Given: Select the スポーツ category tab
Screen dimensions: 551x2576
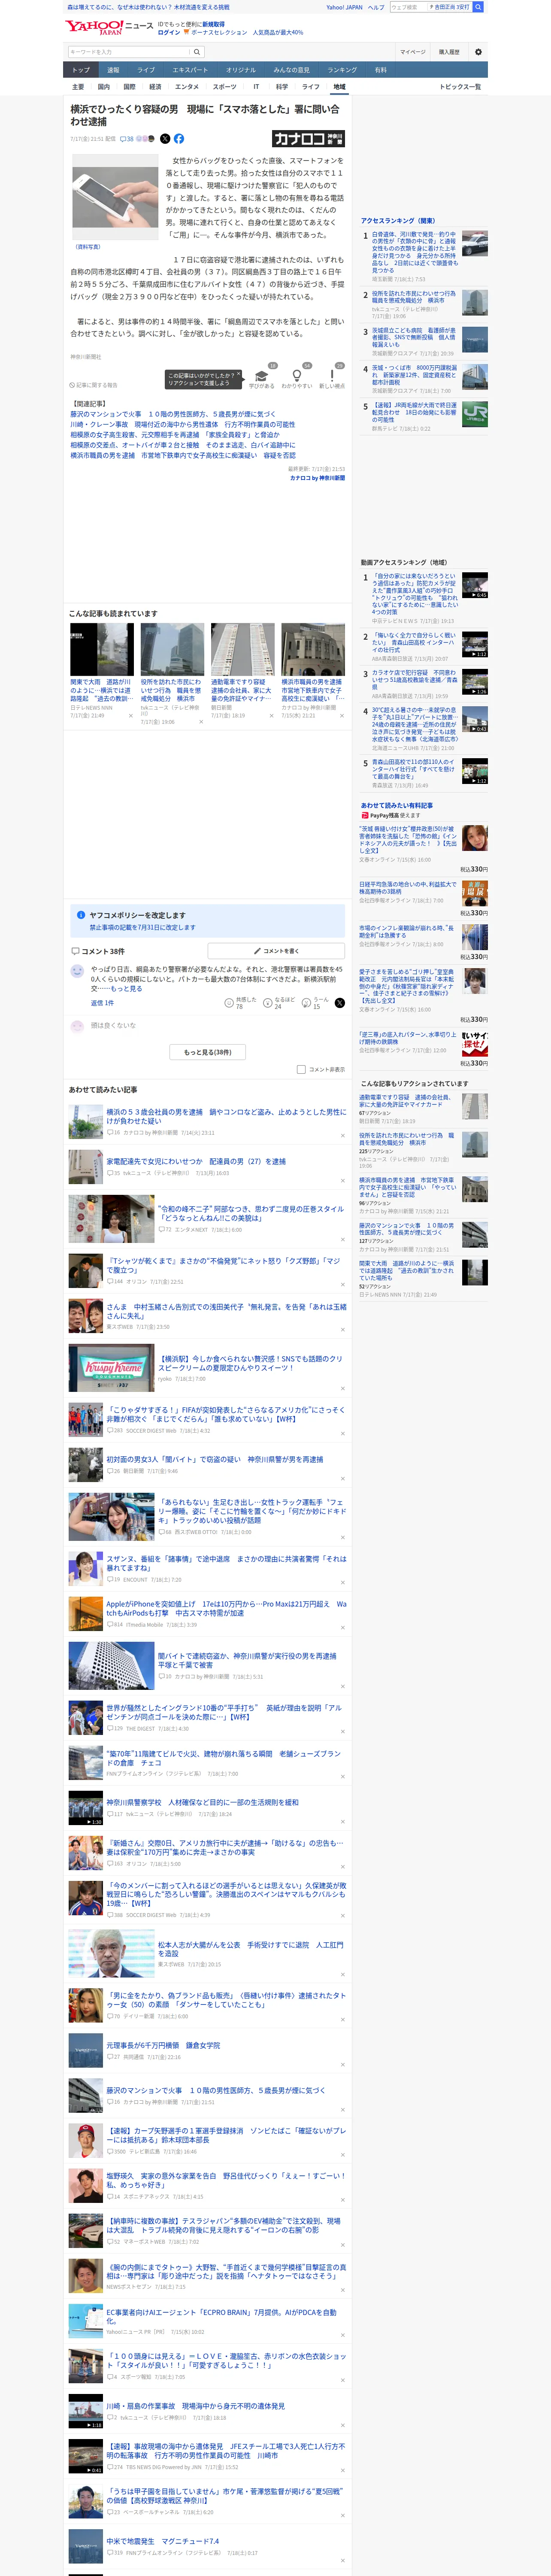Looking at the screenshot, I should point(224,87).
